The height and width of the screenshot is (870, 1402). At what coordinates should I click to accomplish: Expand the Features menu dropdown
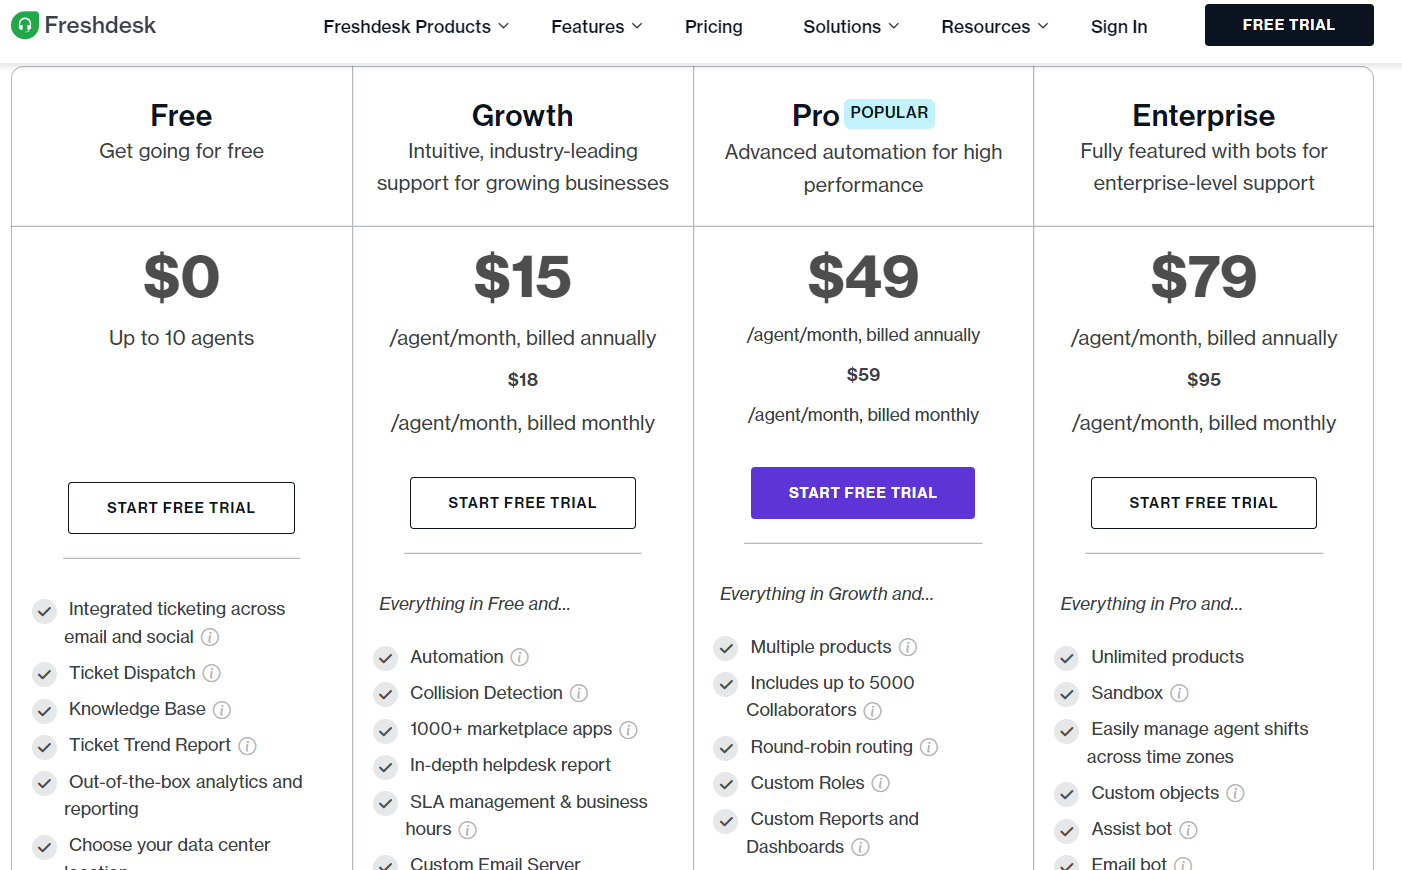point(597,27)
